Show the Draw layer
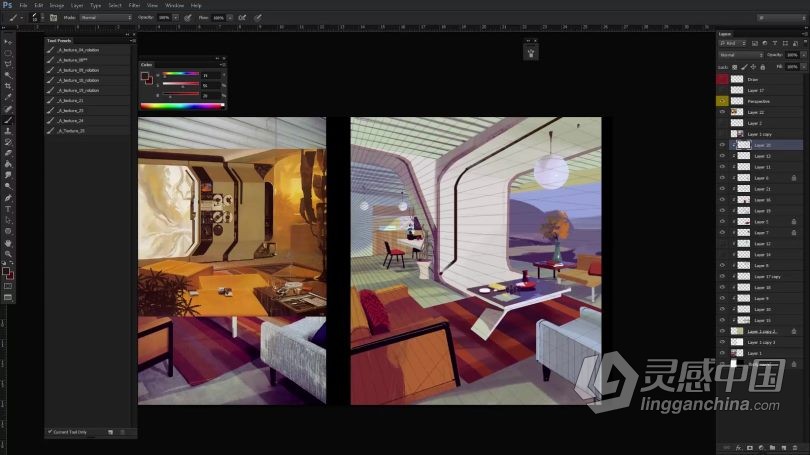 coord(722,79)
